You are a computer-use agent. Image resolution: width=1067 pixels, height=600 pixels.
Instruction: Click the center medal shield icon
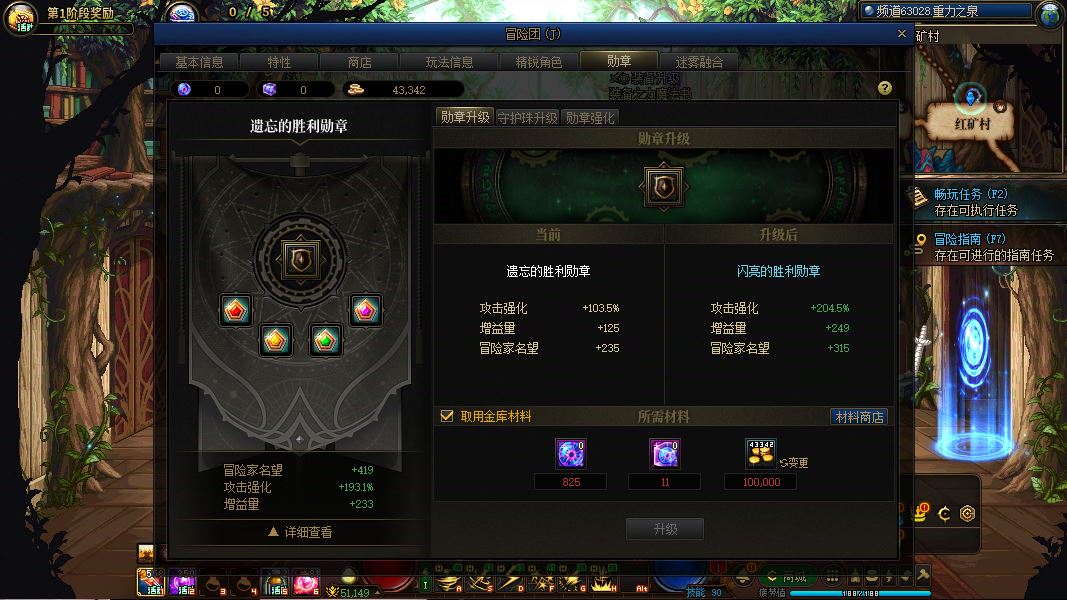pos(300,259)
